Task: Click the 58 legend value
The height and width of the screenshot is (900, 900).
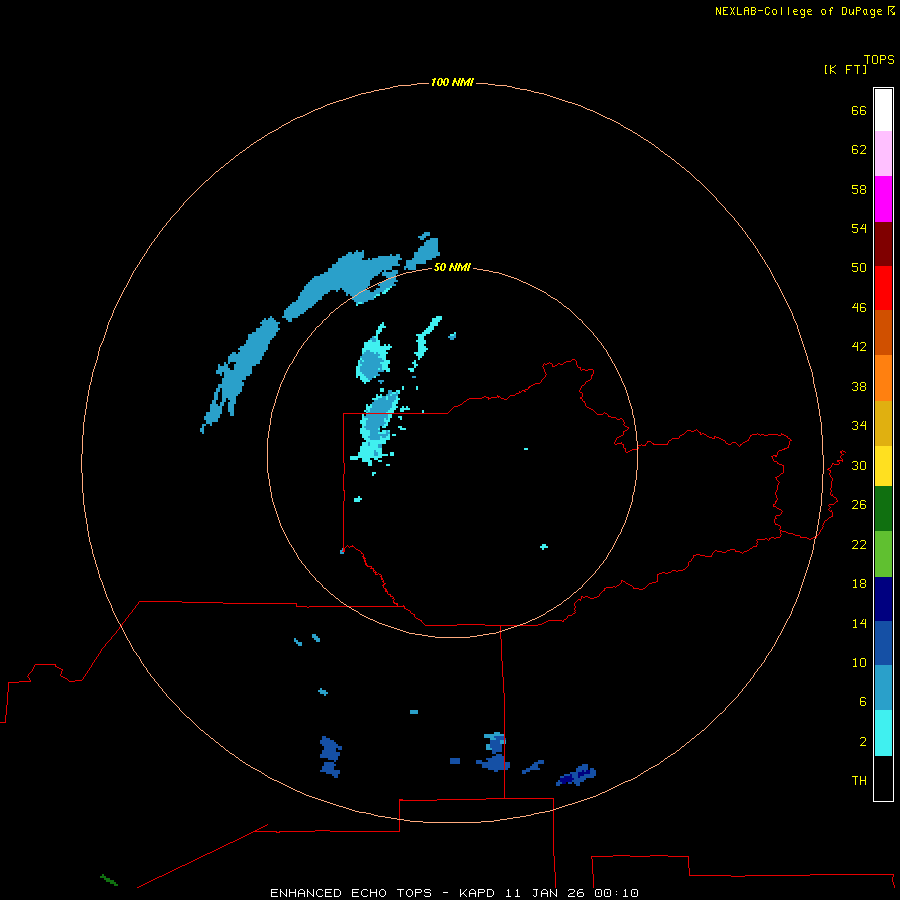Action: [x=859, y=189]
